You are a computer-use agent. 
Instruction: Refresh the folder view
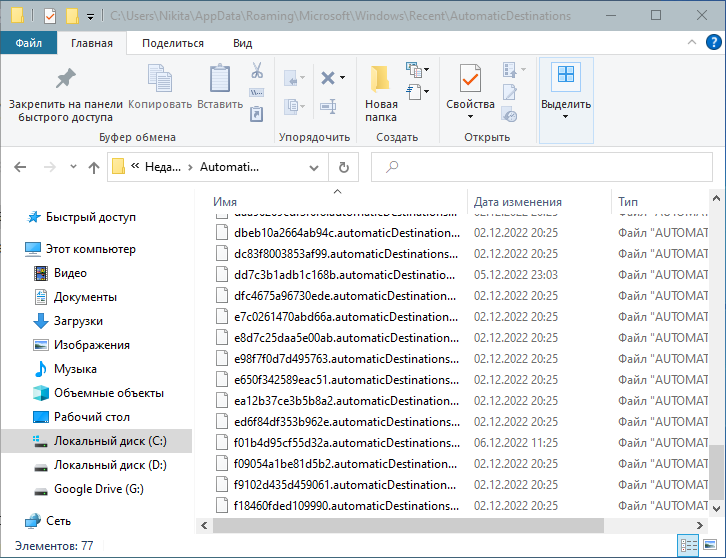point(344,167)
